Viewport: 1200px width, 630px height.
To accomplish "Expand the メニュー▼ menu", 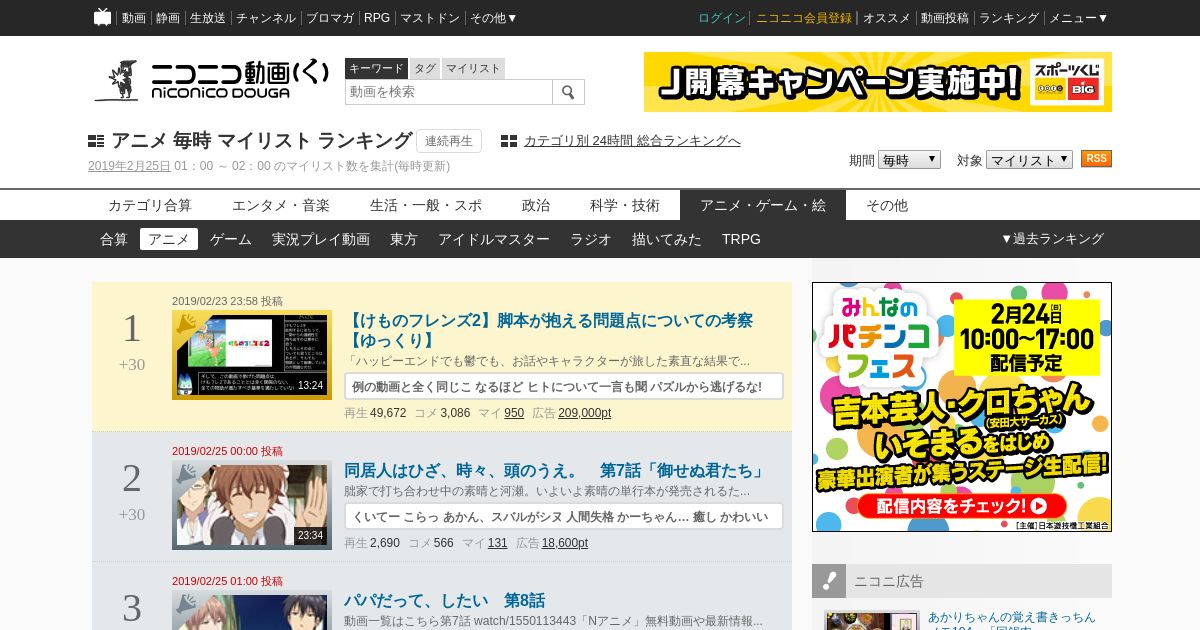I will (x=1078, y=18).
